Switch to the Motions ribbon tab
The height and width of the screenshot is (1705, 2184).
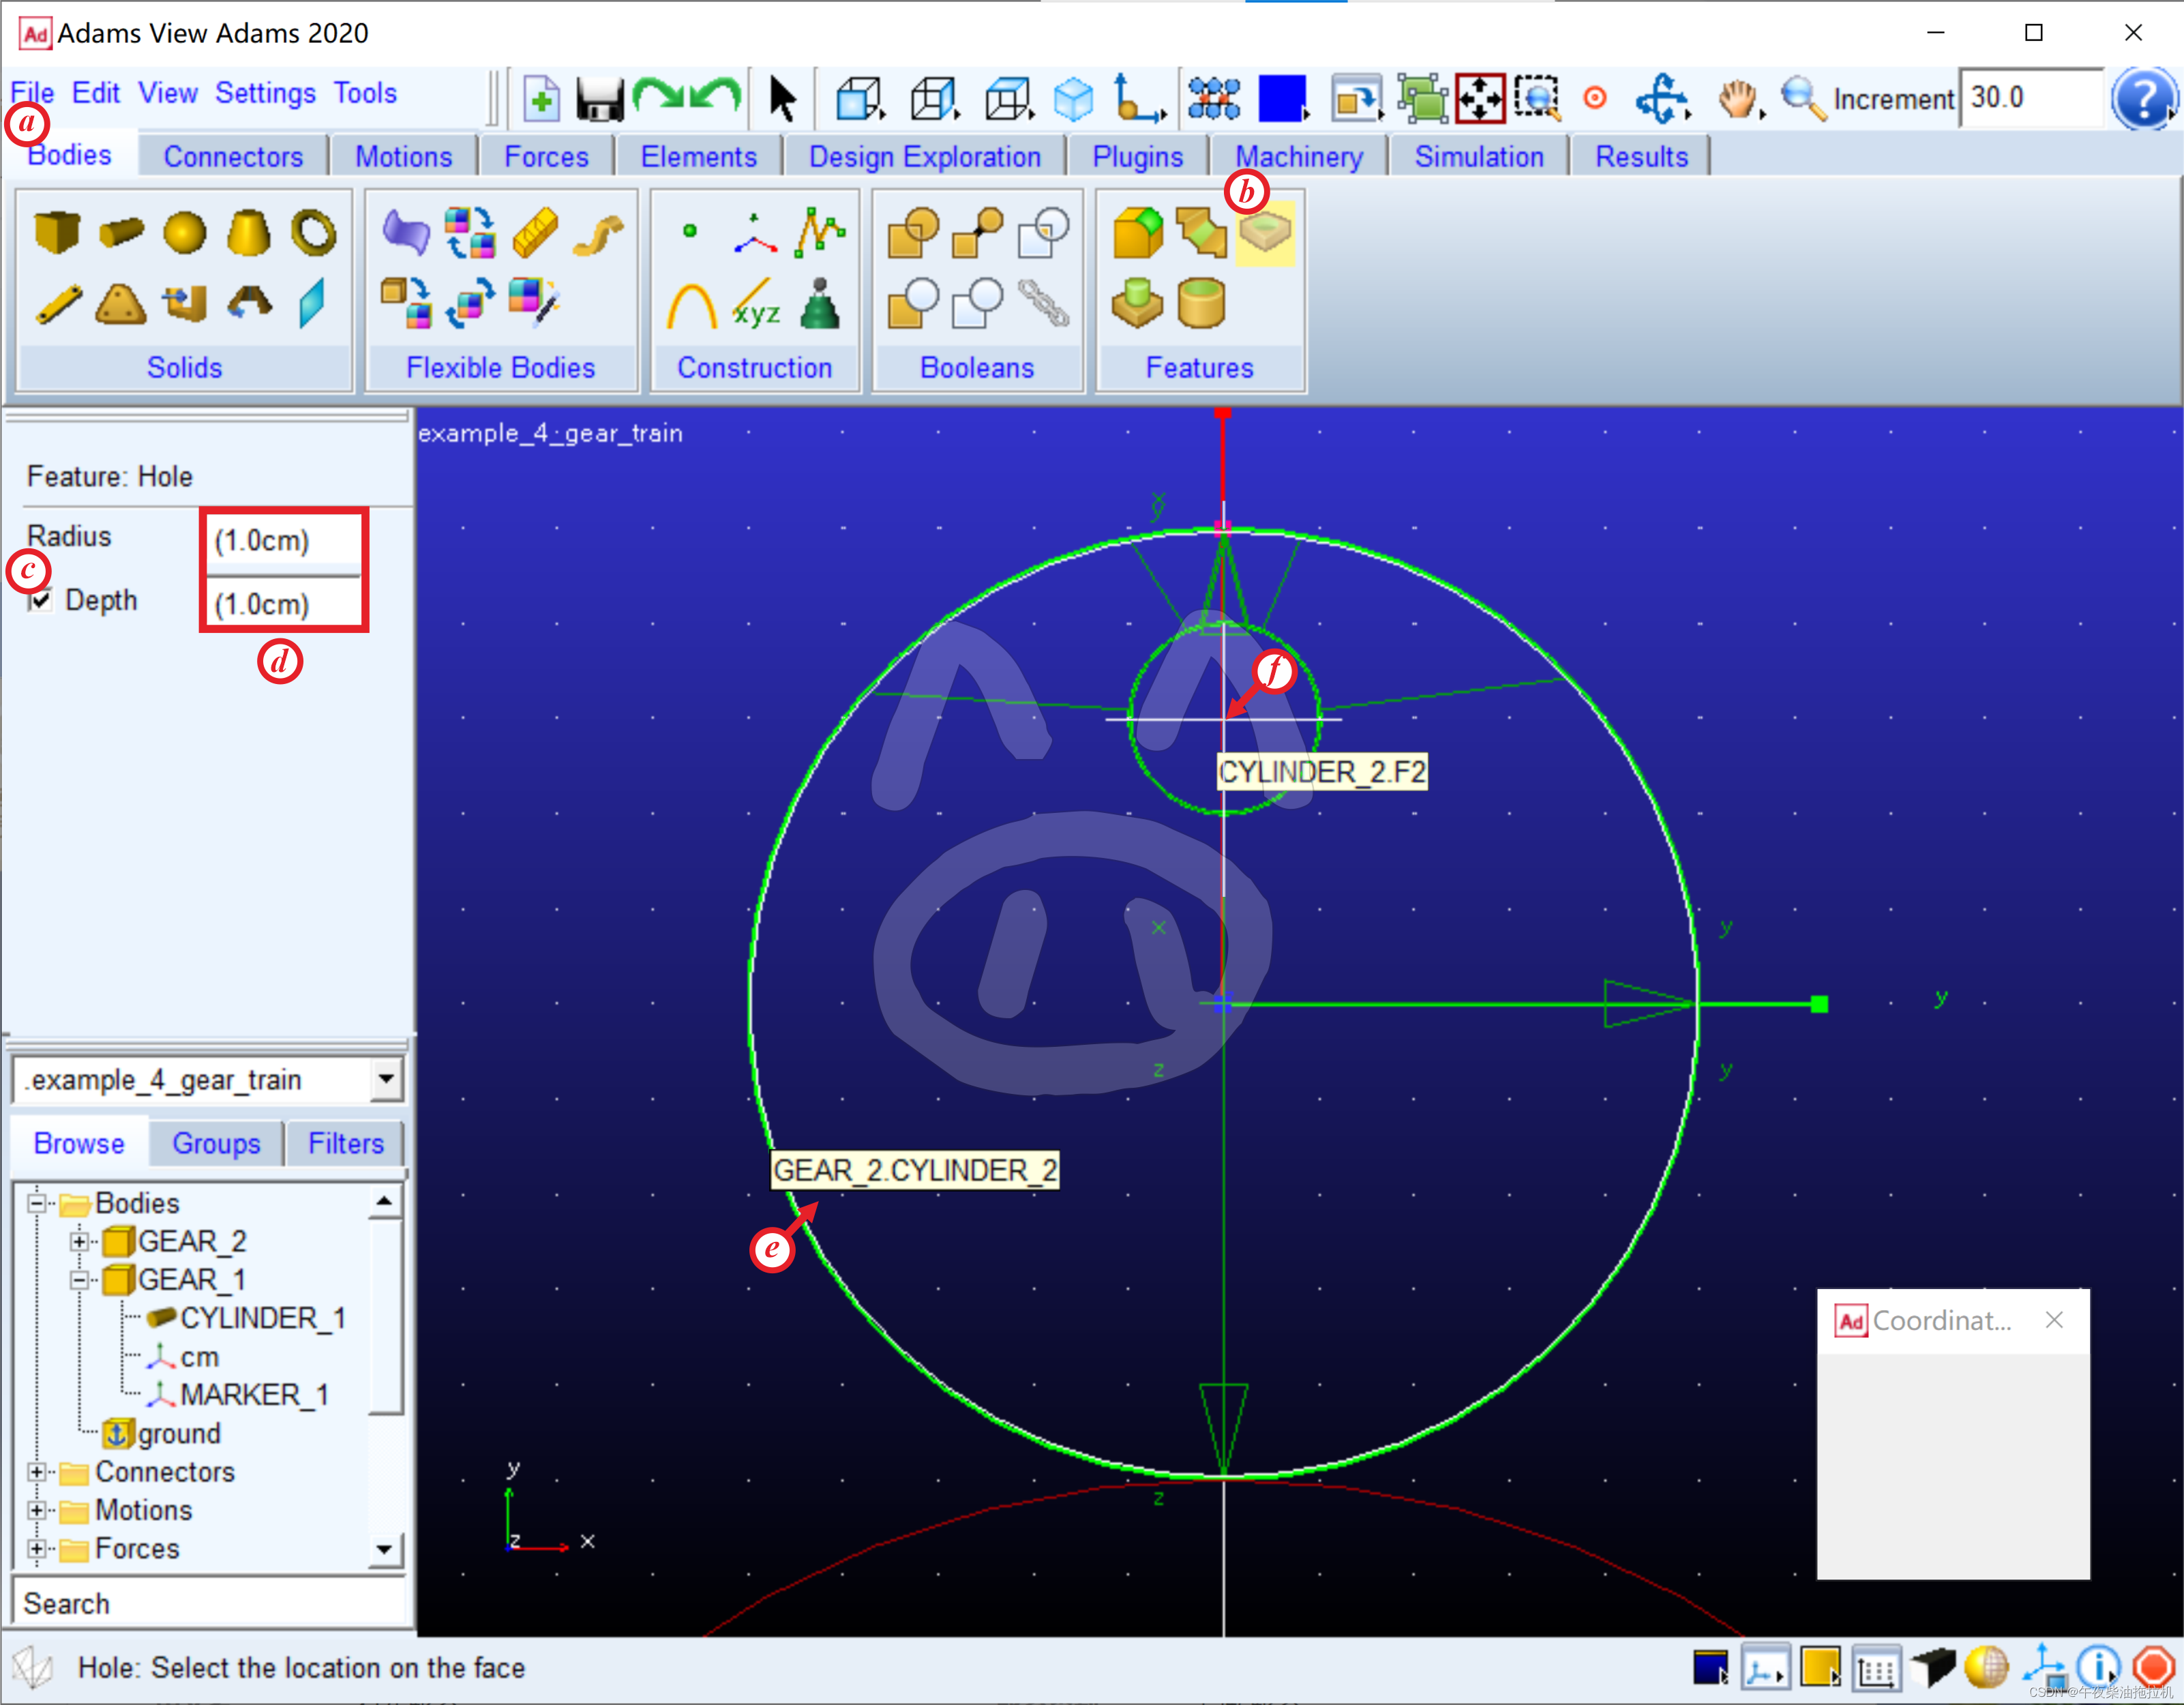pos(404,157)
